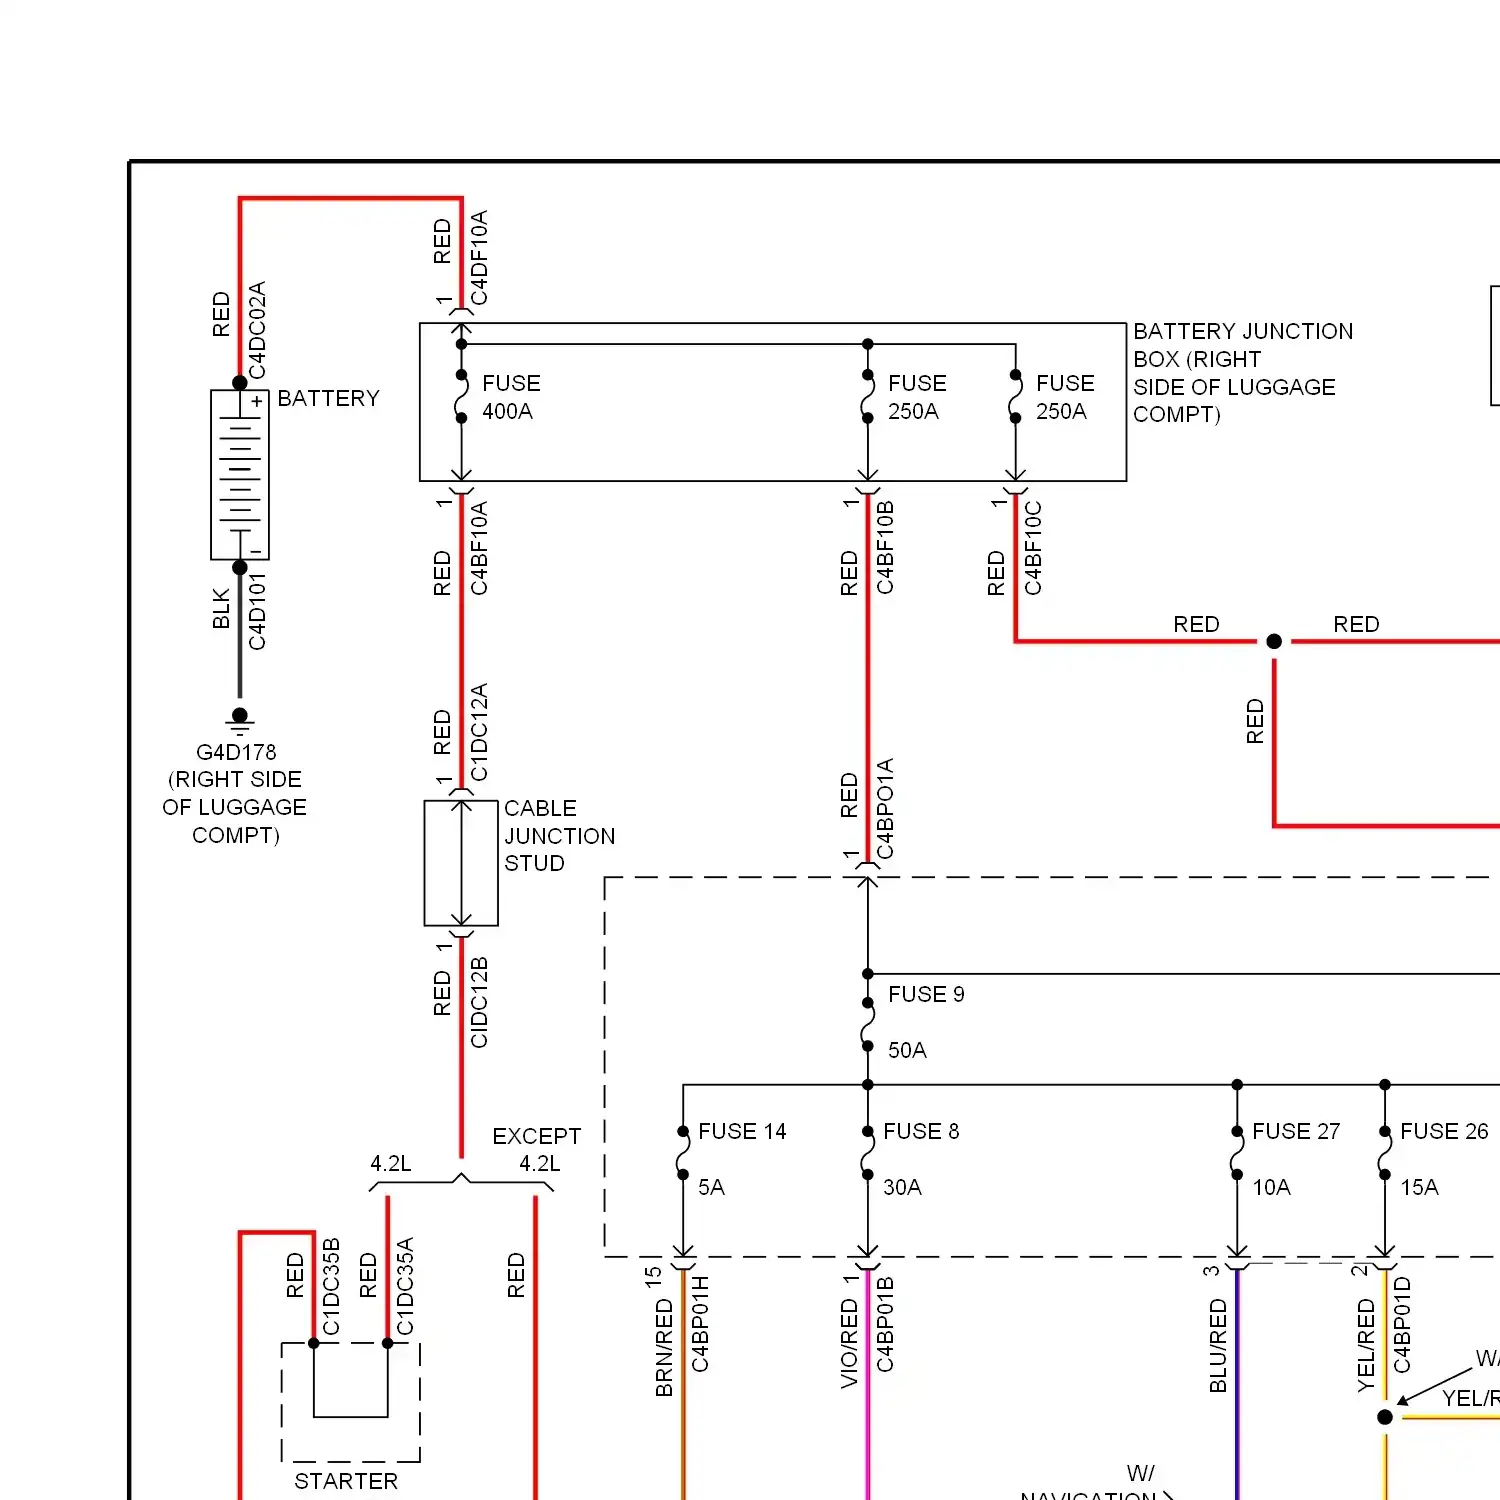The height and width of the screenshot is (1500, 1500).
Task: Click the FUSE 9 fuse symbol
Action: (x=867, y=1024)
